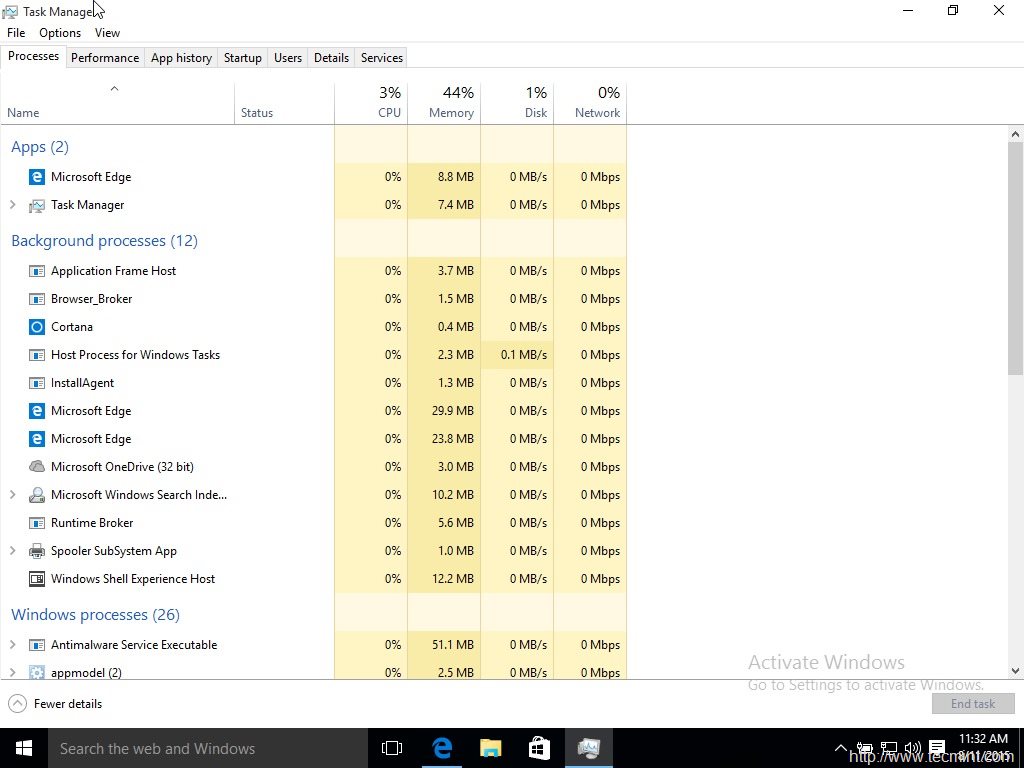
Task: Click the Microsoft Edge icon under Apps
Action: pyautogui.click(x=36, y=176)
